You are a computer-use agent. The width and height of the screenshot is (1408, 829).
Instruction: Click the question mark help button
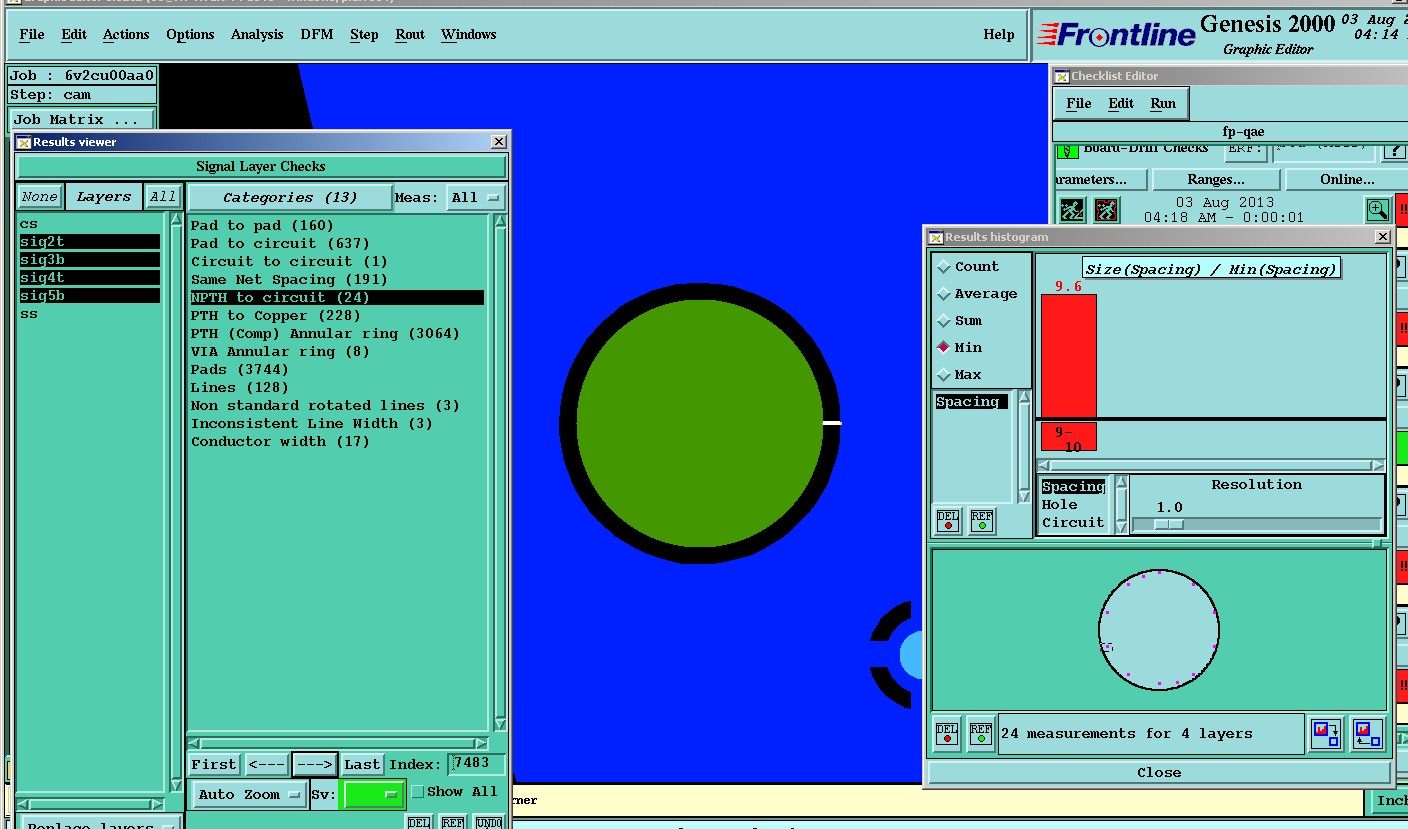point(1394,148)
